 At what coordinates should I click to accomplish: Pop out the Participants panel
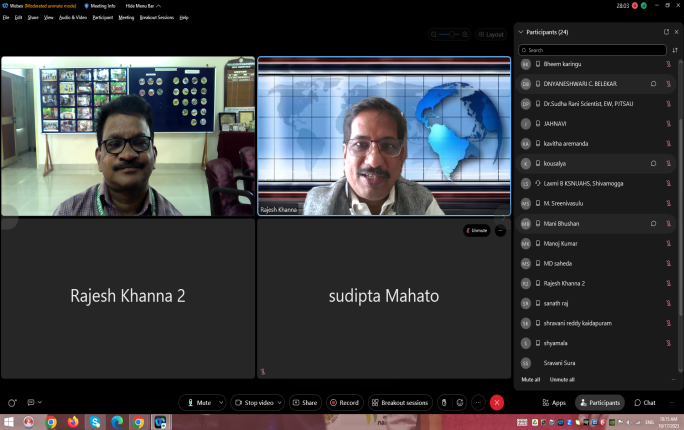(x=666, y=32)
